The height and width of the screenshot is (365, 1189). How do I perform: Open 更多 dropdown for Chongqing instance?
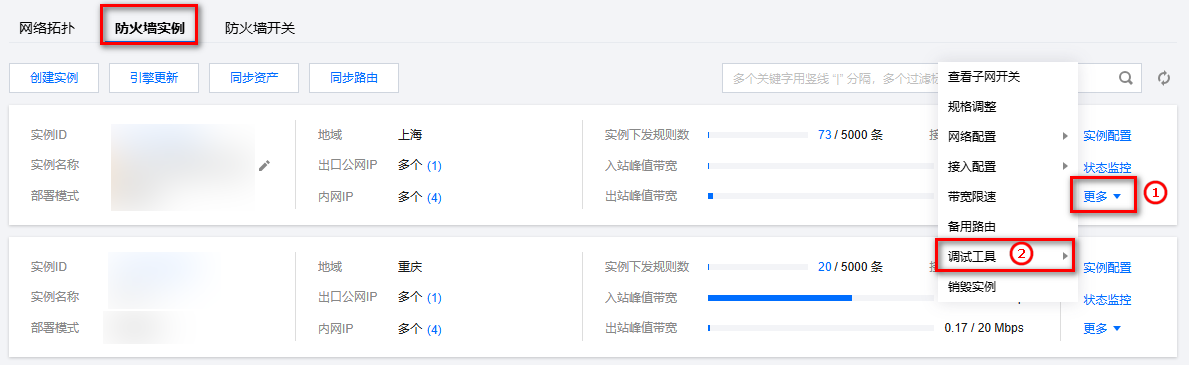[1102, 328]
